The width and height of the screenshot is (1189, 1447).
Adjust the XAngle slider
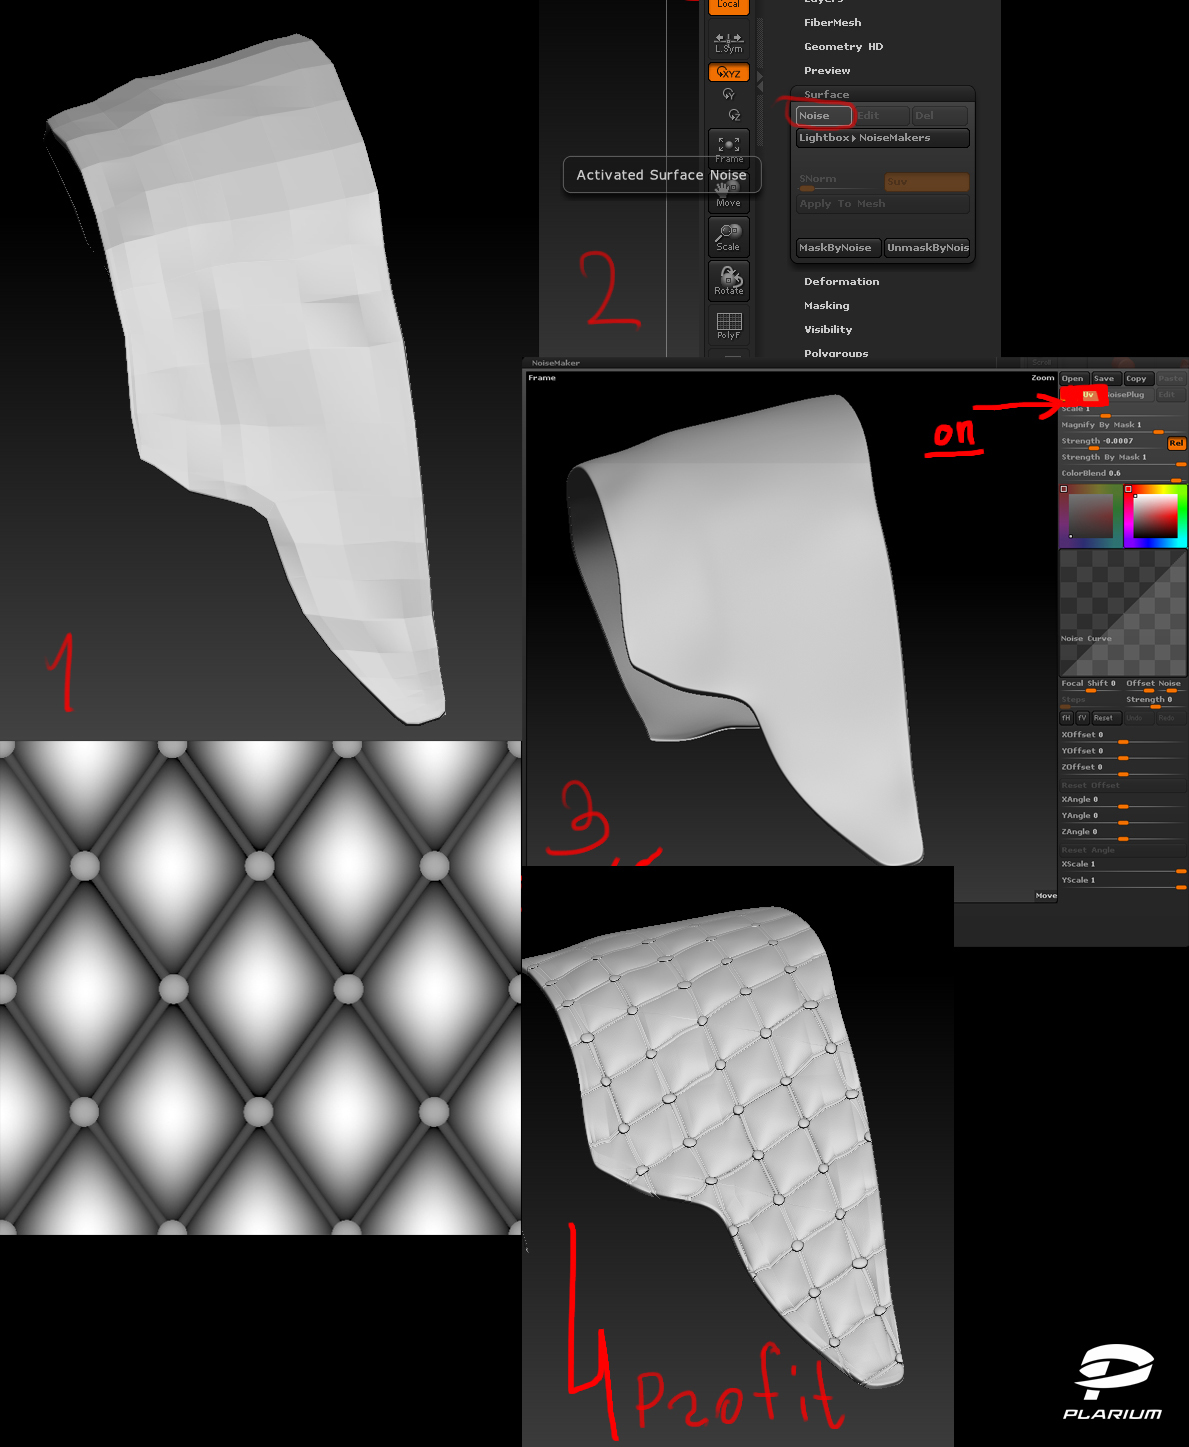(1123, 802)
